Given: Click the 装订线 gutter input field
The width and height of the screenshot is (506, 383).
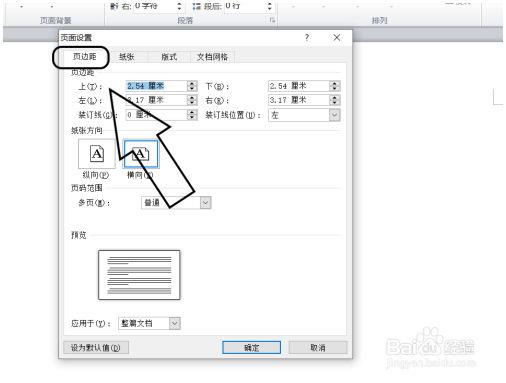Looking at the screenshot, I should pyautogui.click(x=156, y=115).
